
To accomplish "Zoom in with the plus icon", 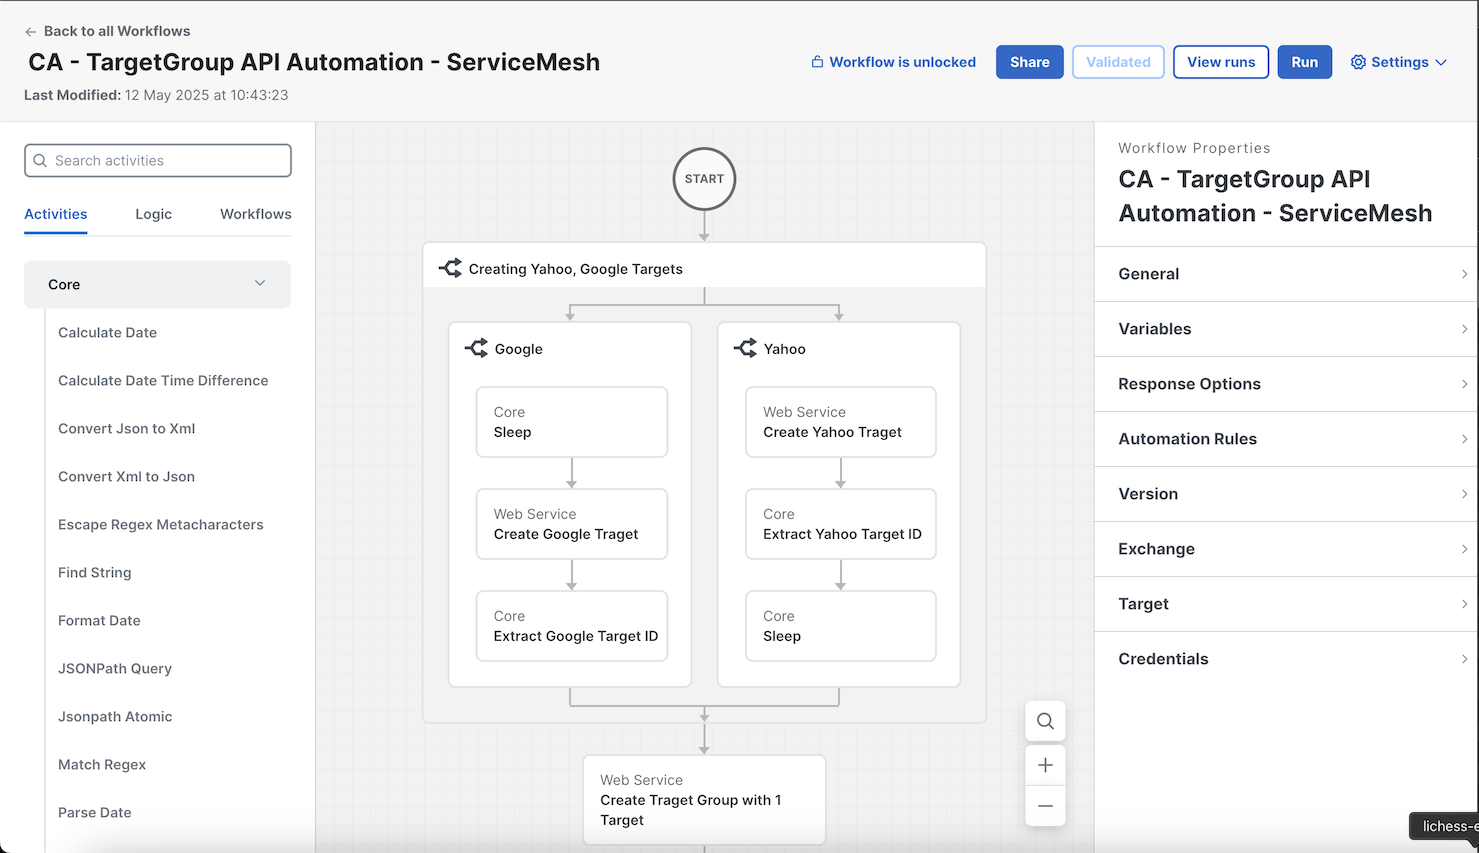I will pos(1045,765).
